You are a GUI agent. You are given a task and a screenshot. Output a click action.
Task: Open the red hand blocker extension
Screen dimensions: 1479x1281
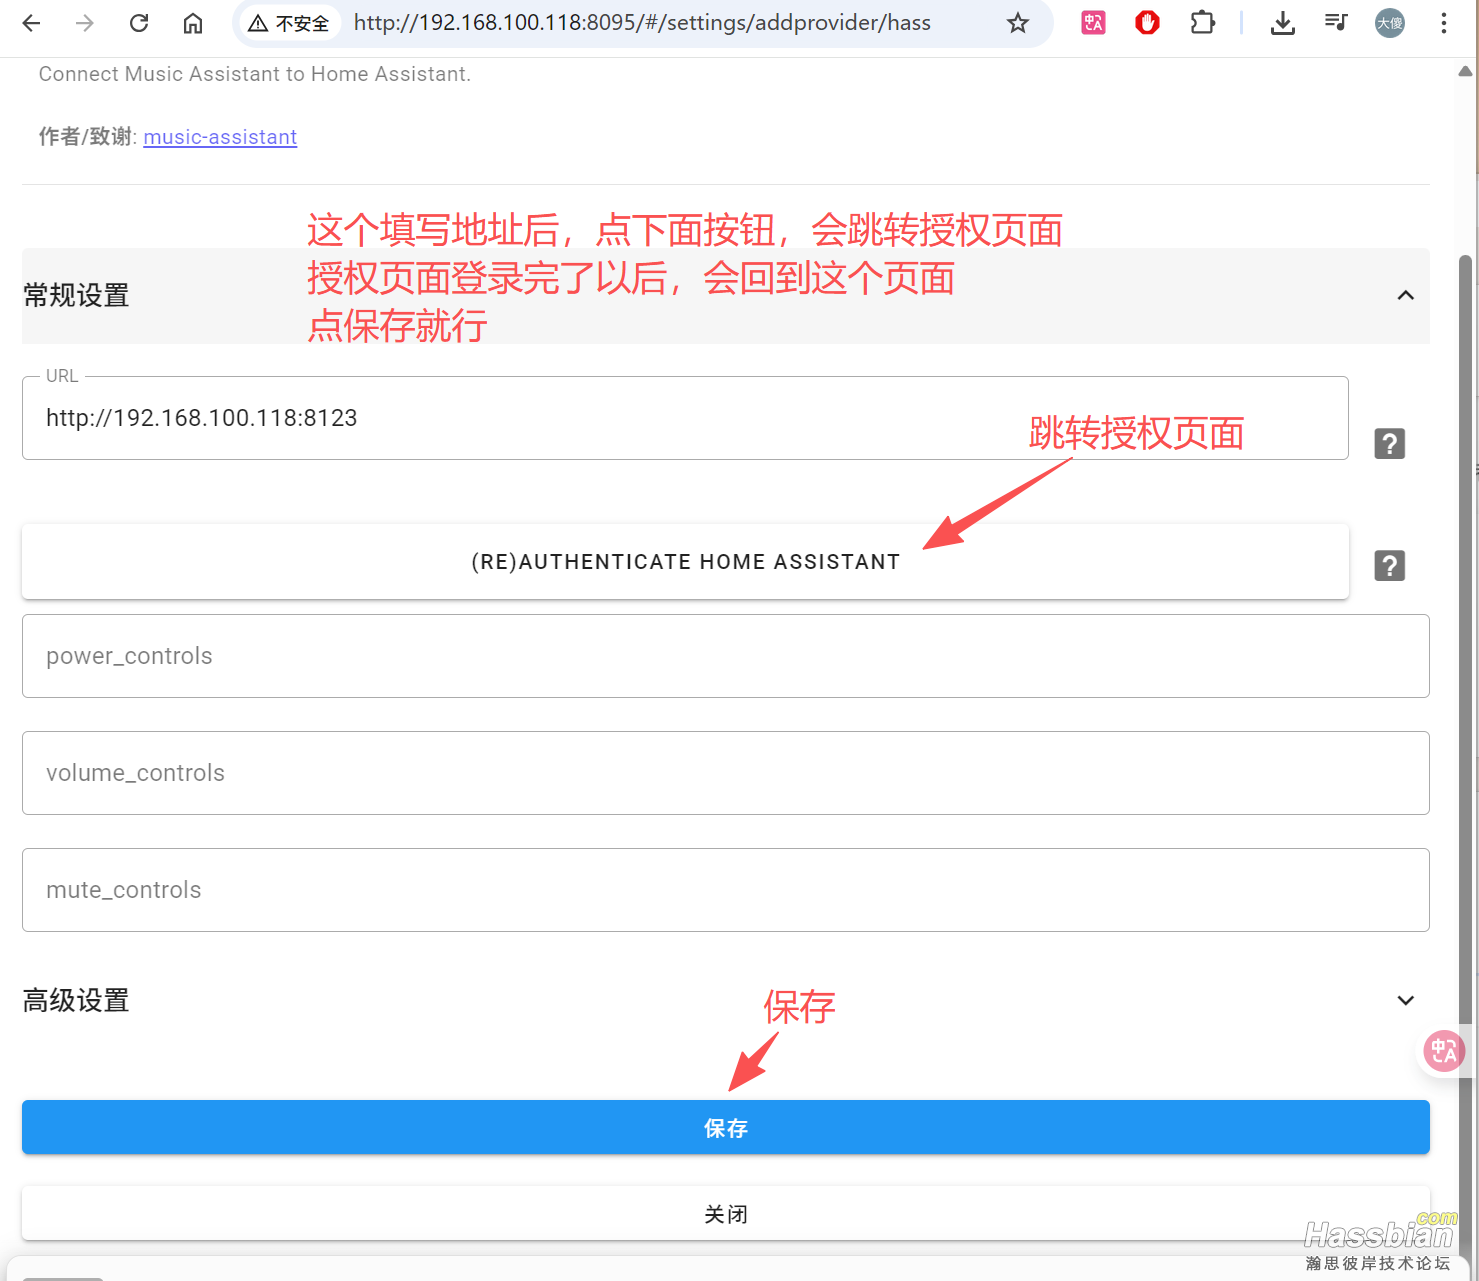coord(1147,22)
